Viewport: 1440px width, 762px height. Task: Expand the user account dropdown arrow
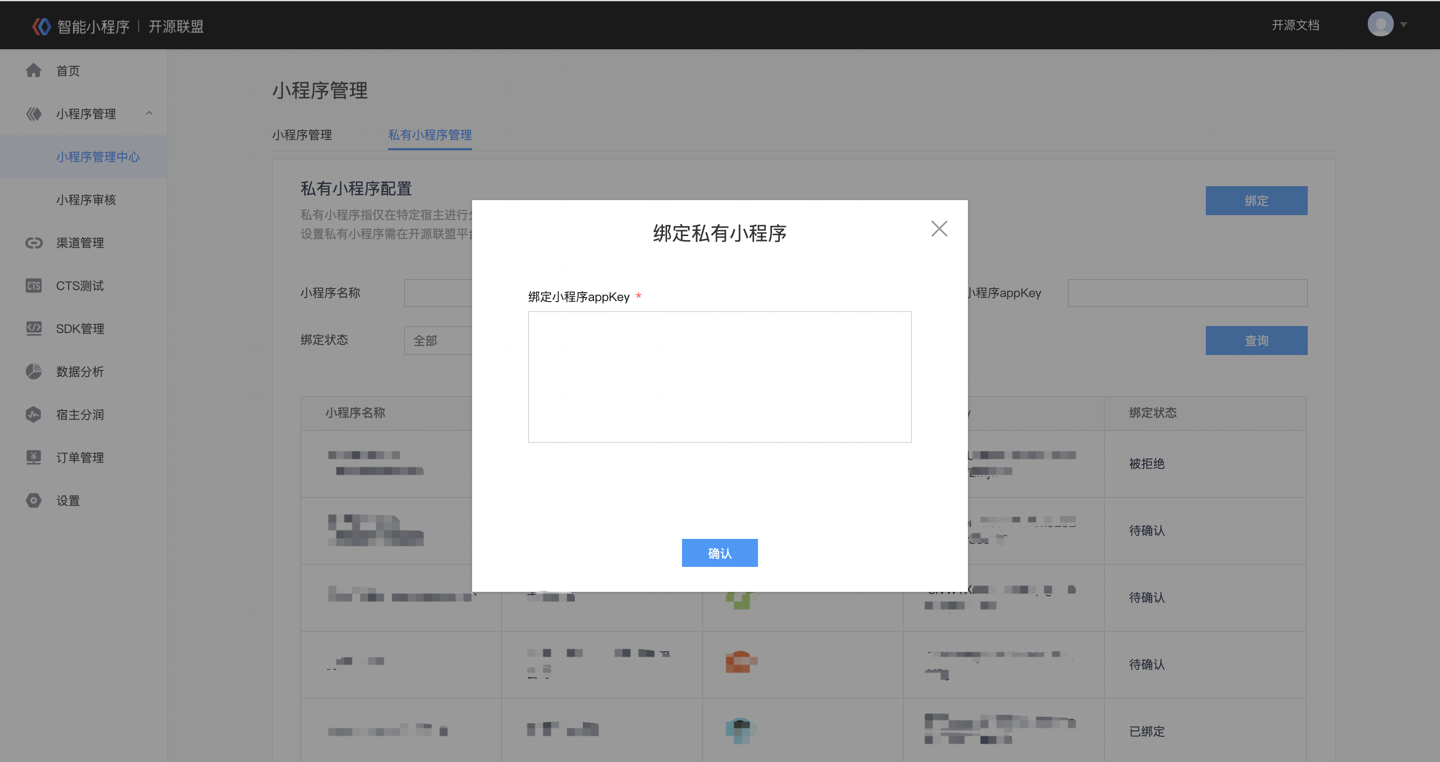point(1404,25)
